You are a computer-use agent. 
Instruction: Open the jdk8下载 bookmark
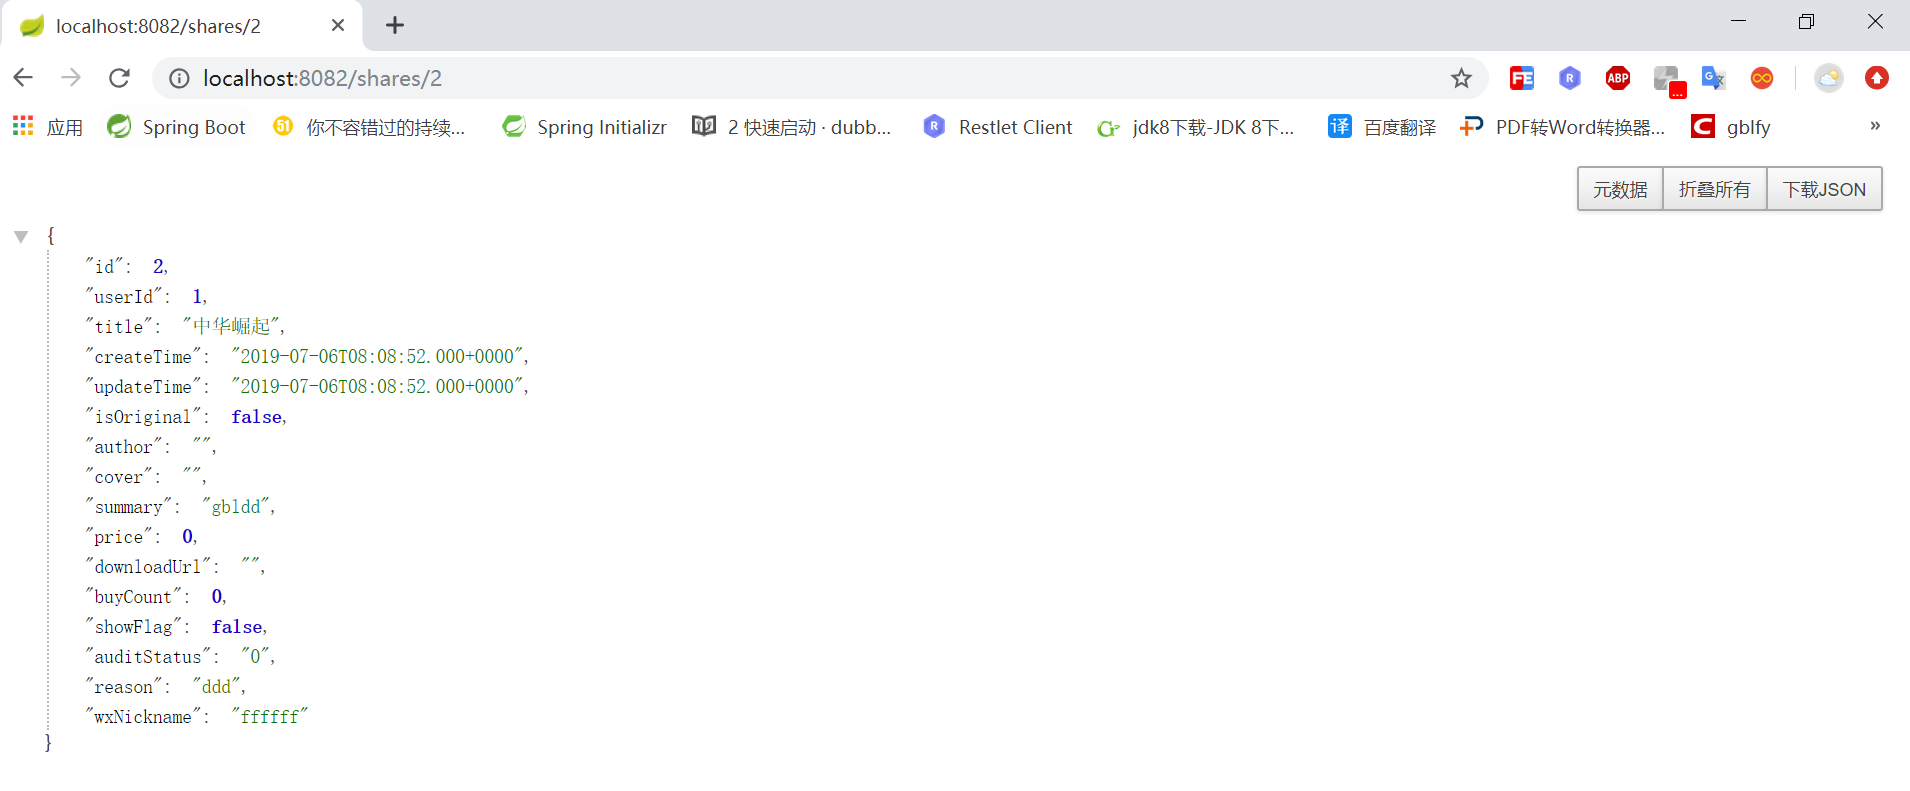point(1195,127)
